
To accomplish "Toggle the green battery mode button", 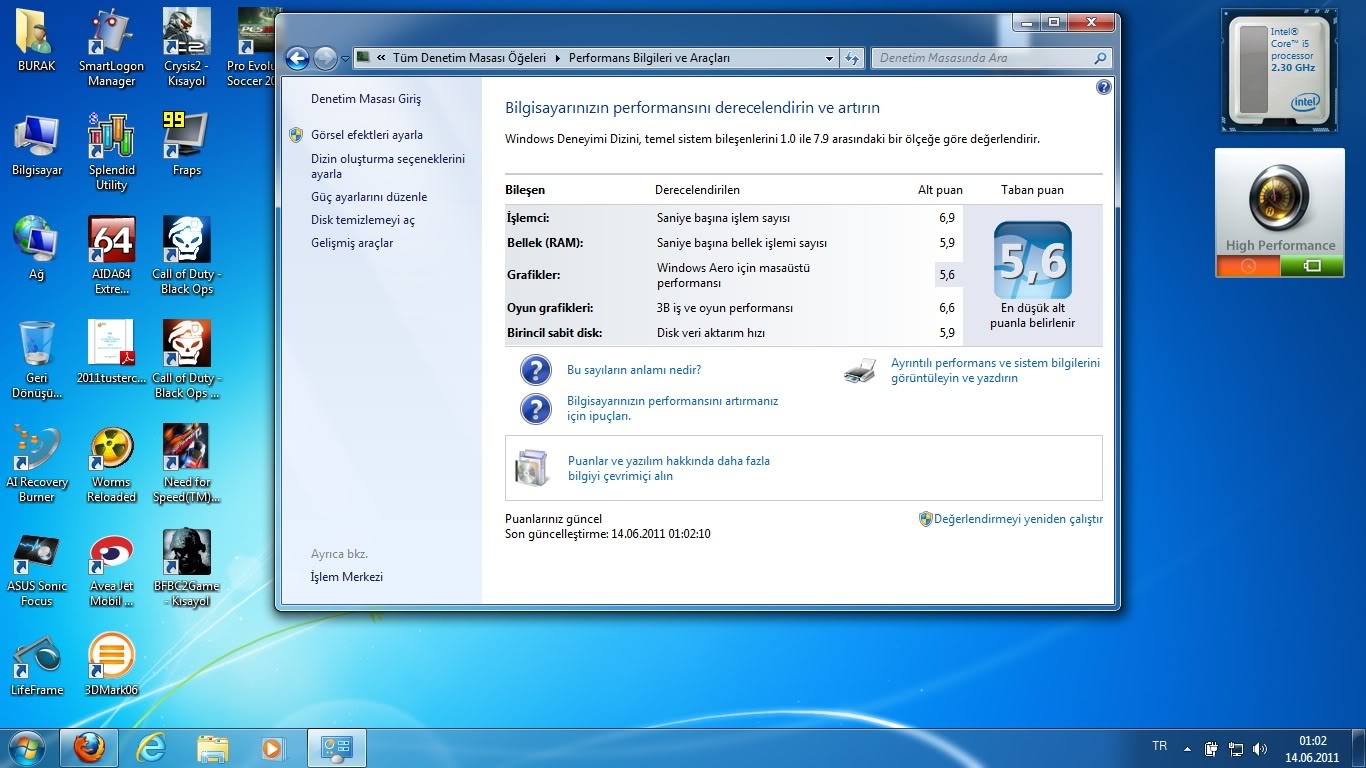I will 1312,266.
